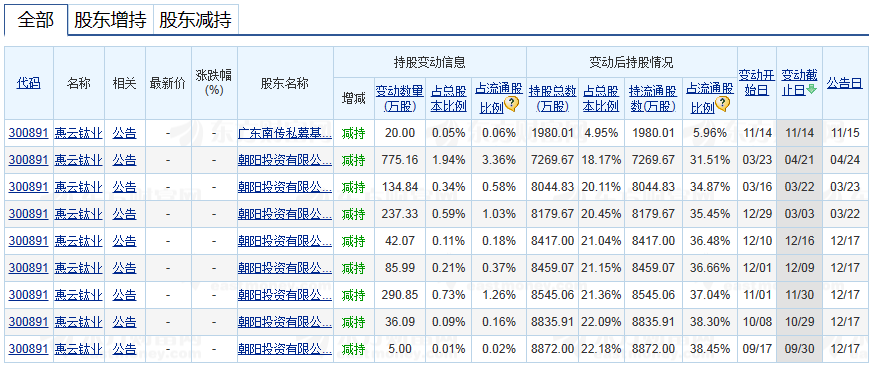Switch to the 全部 tab

36,20
